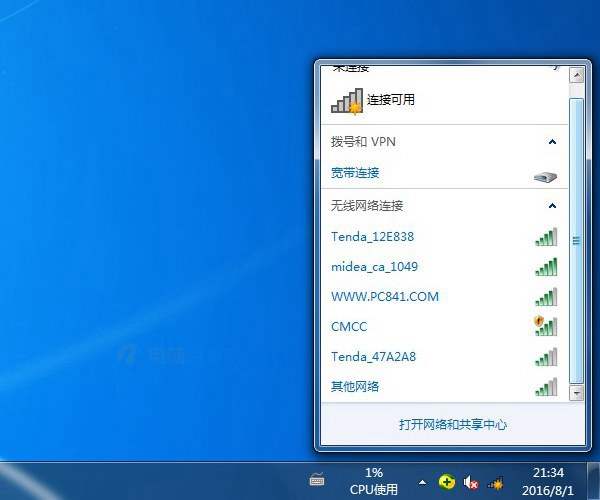Select the midea_ca_1049 wireless network

point(374,267)
